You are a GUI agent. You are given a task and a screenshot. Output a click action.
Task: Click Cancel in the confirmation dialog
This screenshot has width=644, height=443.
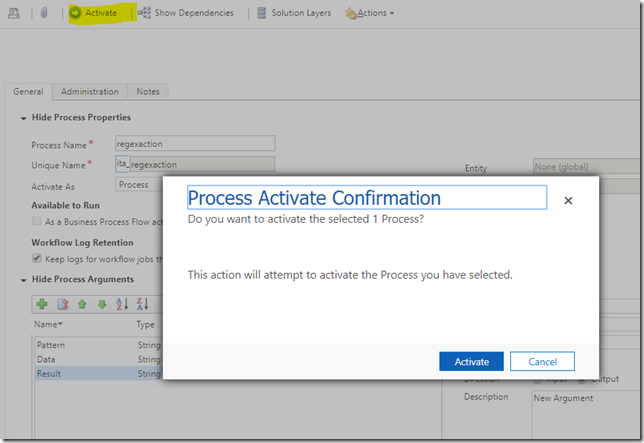[542, 361]
